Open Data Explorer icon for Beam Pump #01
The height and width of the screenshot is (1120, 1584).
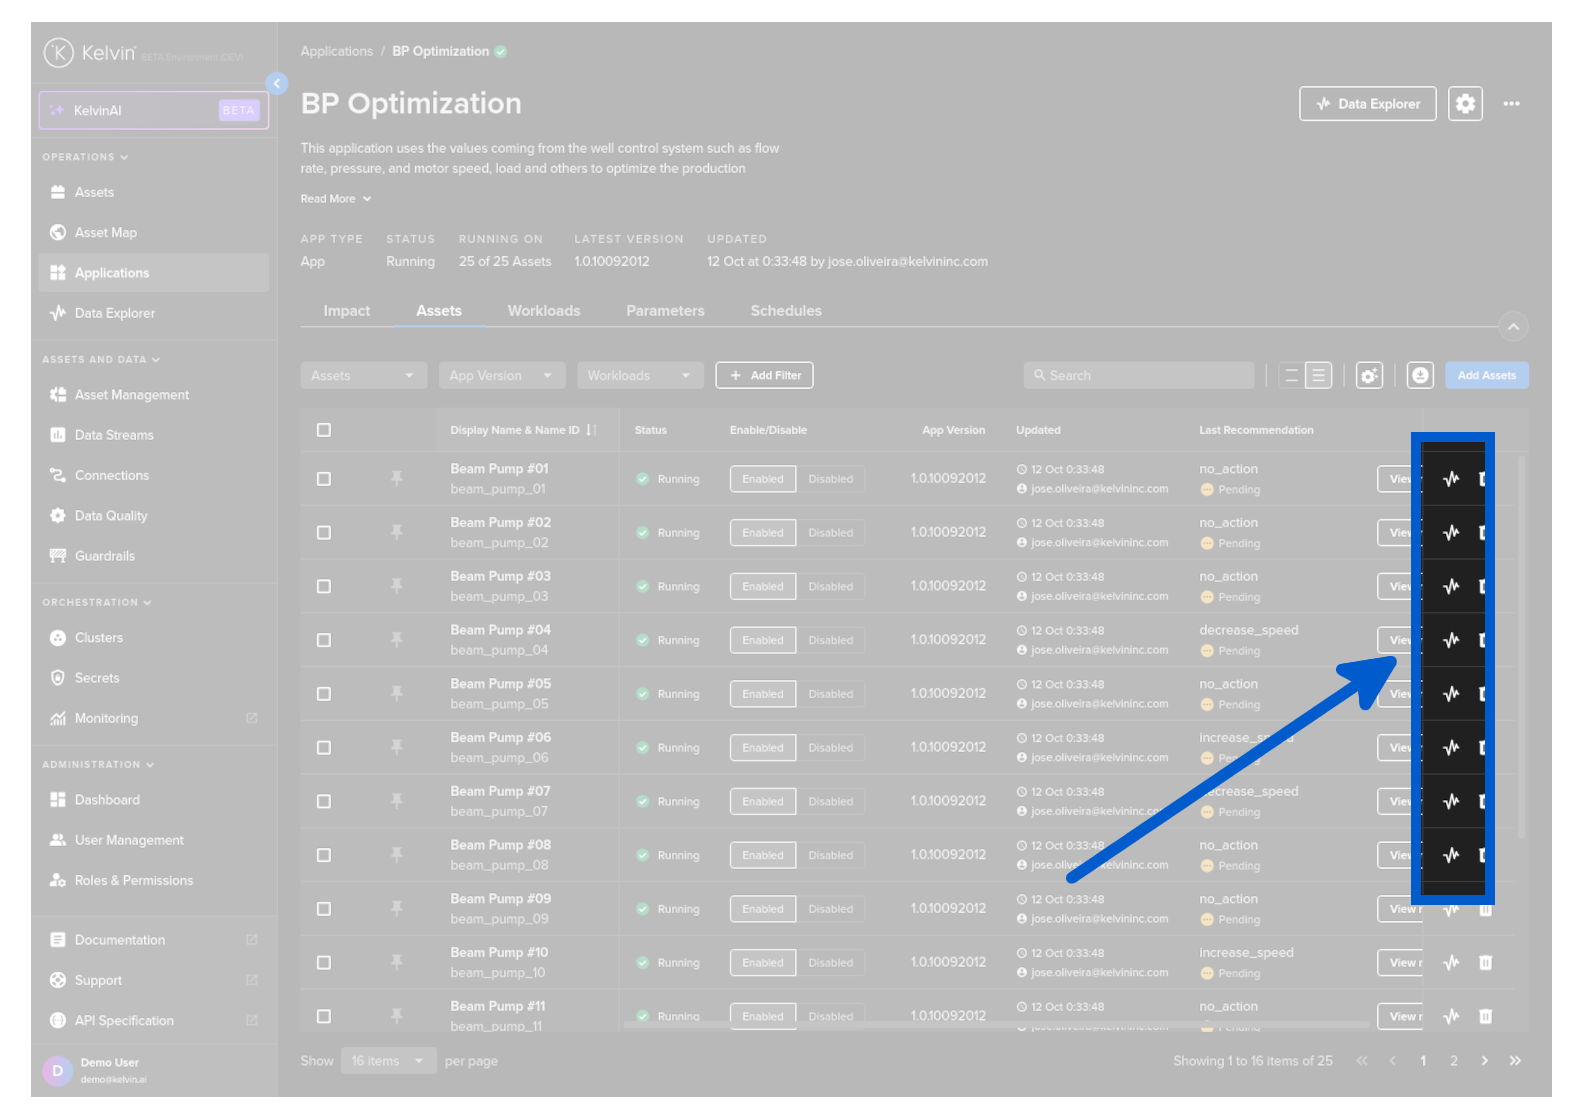point(1451,479)
